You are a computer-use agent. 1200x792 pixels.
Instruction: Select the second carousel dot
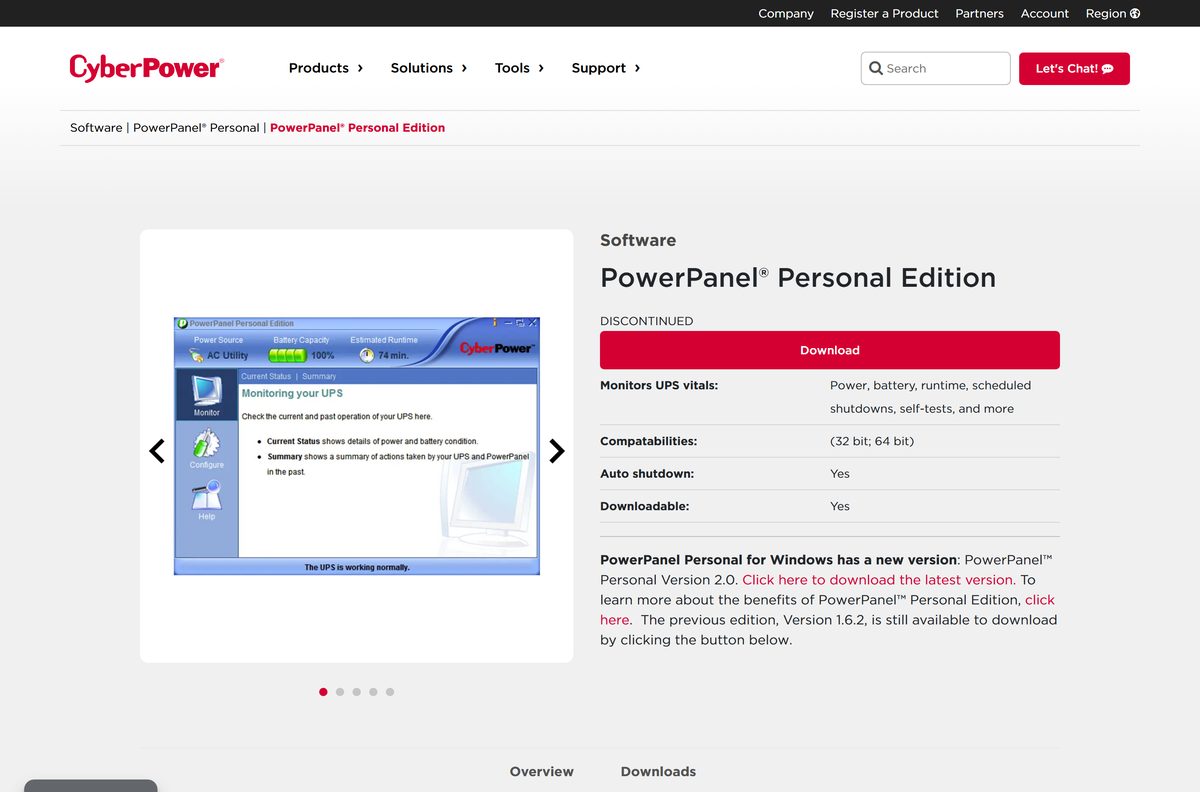(x=340, y=692)
